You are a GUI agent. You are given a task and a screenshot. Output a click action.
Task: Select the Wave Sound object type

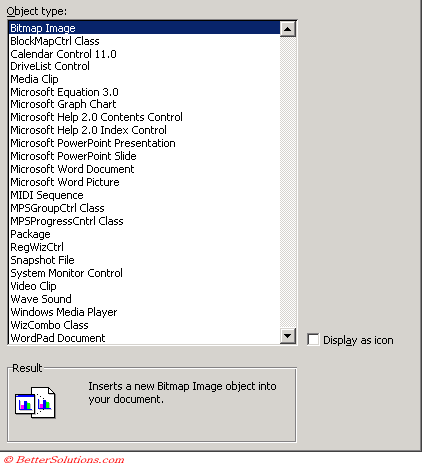(x=144, y=299)
